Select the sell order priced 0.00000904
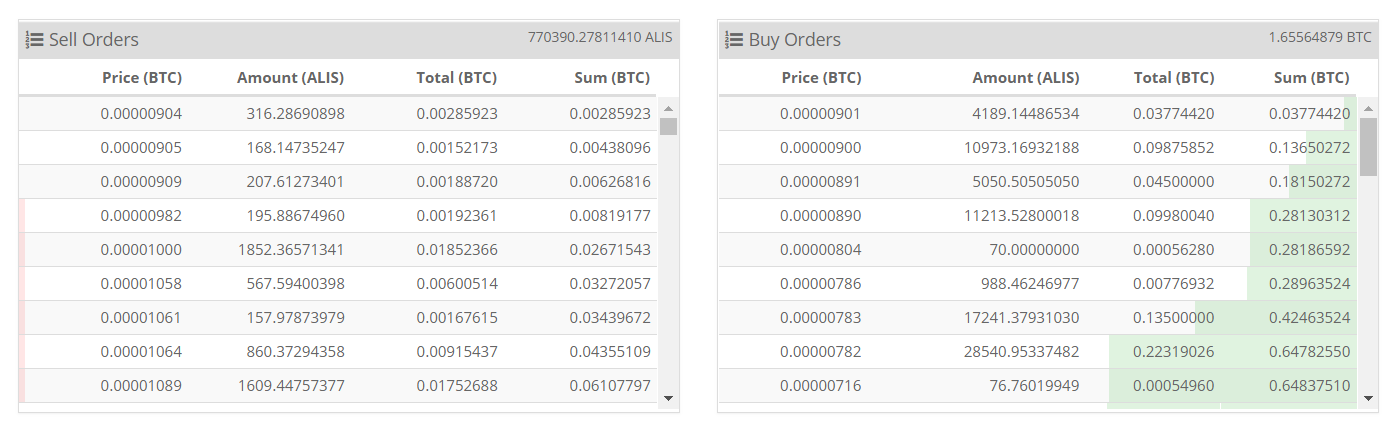The width and height of the screenshot is (1391, 430). click(141, 114)
